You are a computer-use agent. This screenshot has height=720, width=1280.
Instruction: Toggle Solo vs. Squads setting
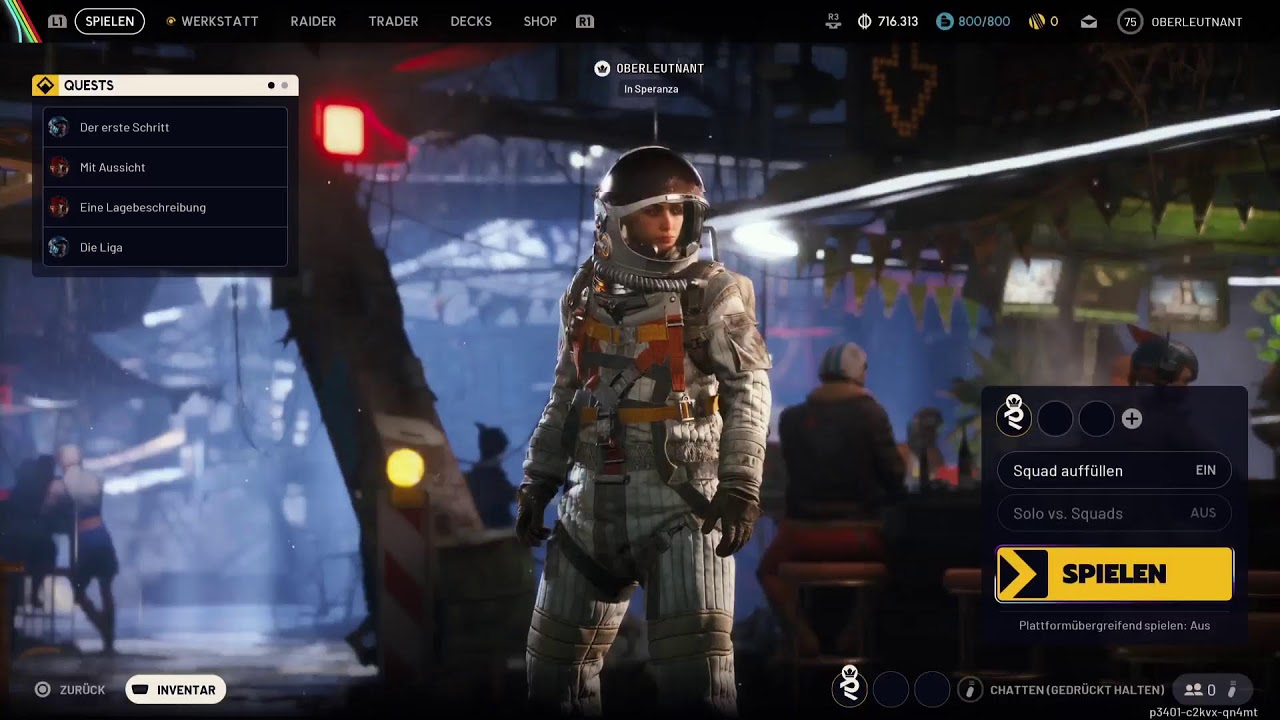(1114, 513)
